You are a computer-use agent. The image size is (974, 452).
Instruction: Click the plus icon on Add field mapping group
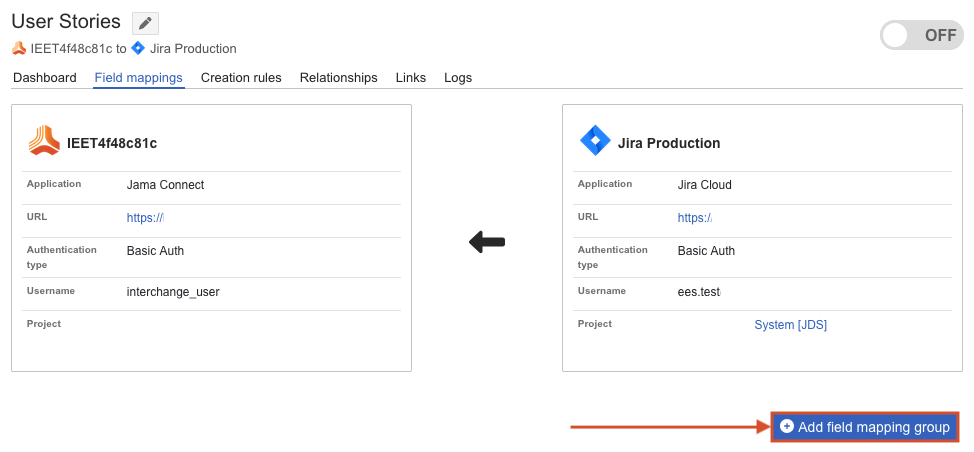pyautogui.click(x=787, y=427)
